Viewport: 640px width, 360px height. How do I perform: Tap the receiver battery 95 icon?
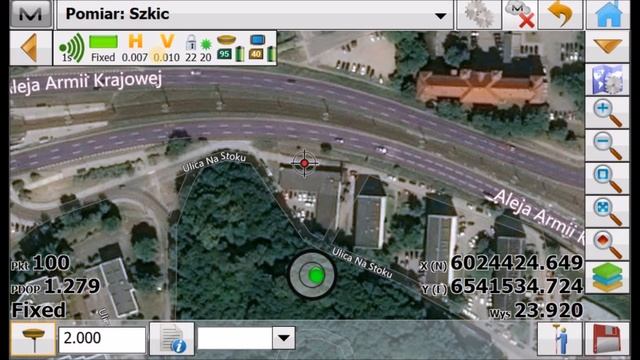click(230, 48)
